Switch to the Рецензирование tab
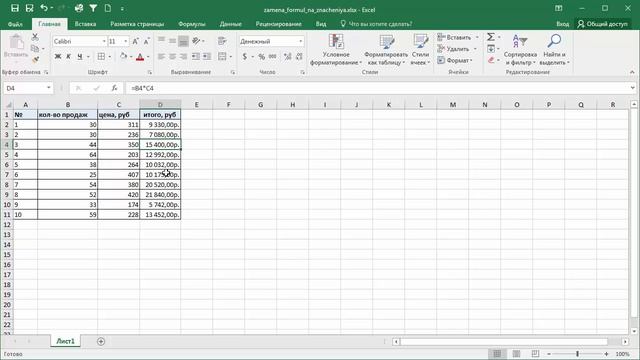The height and width of the screenshot is (360, 640). [x=279, y=24]
